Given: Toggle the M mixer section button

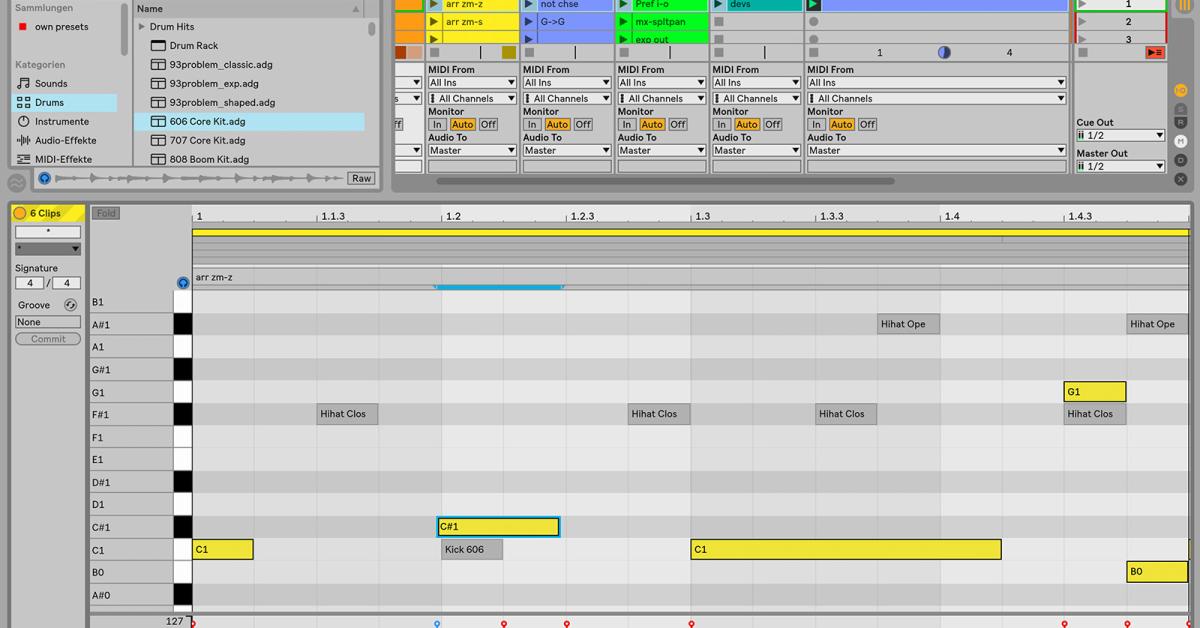Looking at the screenshot, I should 1181,141.
